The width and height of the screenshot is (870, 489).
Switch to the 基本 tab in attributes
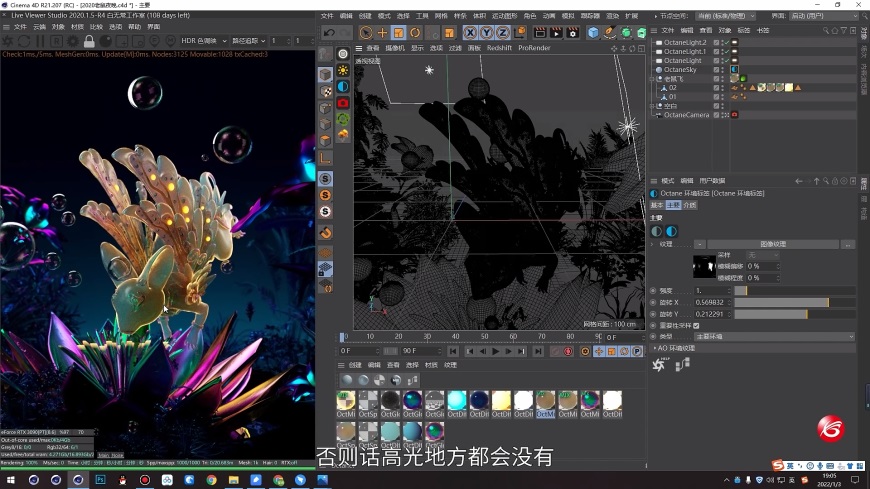(x=656, y=205)
